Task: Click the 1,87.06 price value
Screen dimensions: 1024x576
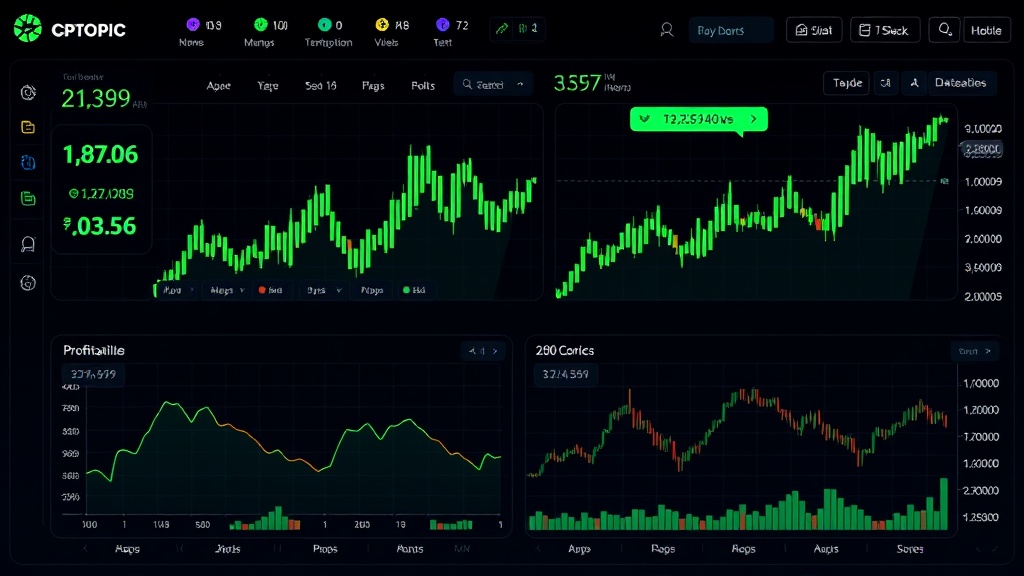Action: (101, 155)
